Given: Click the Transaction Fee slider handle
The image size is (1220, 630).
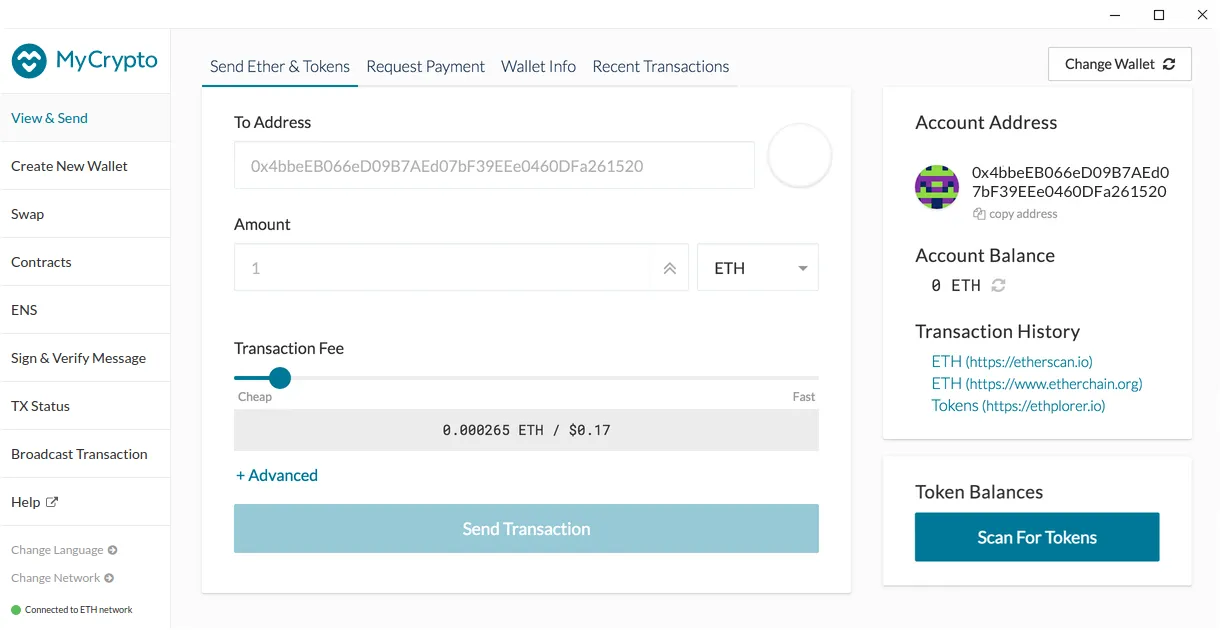Looking at the screenshot, I should coord(280,378).
